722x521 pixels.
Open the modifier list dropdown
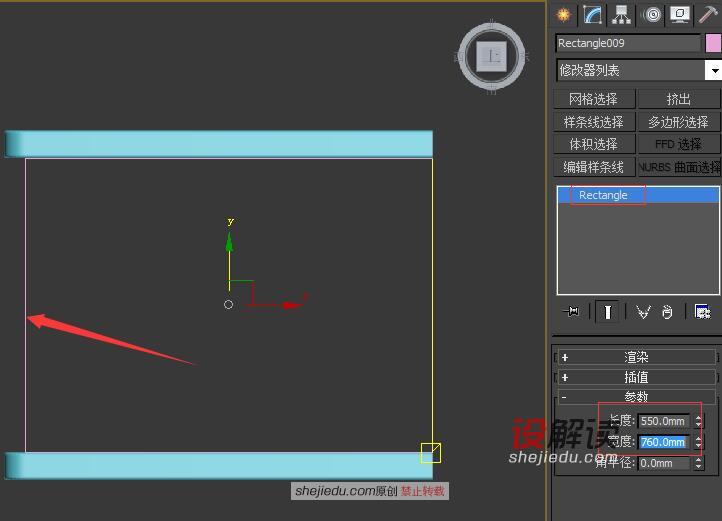click(x=638, y=70)
